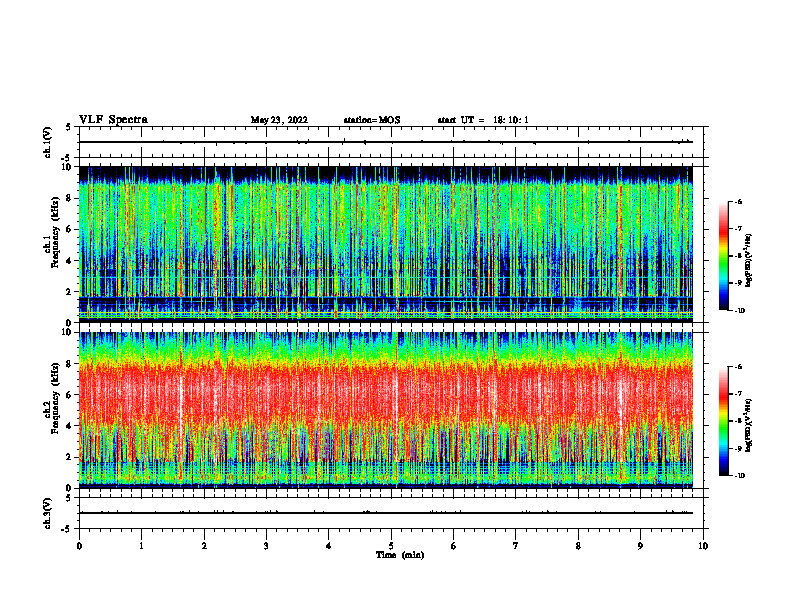The height and width of the screenshot is (612, 792).
Task: Click the time-axis tick label "1"
Action: 141,546
